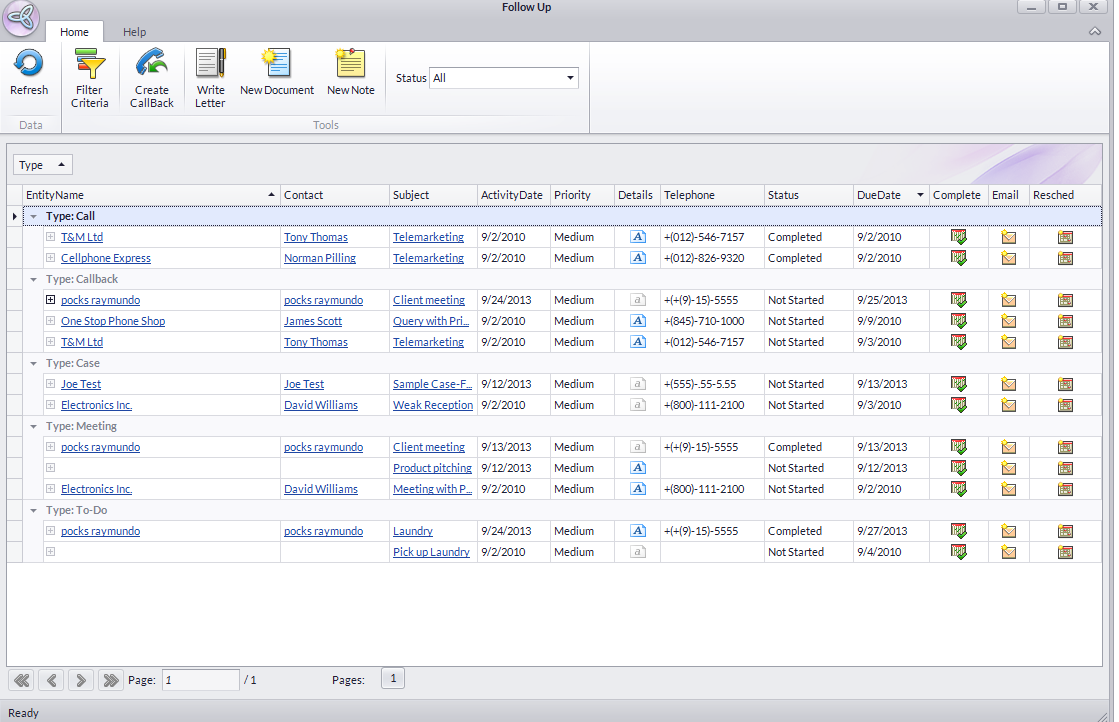Select the Home ribbon tab
The width and height of the screenshot is (1119, 722).
click(74, 32)
